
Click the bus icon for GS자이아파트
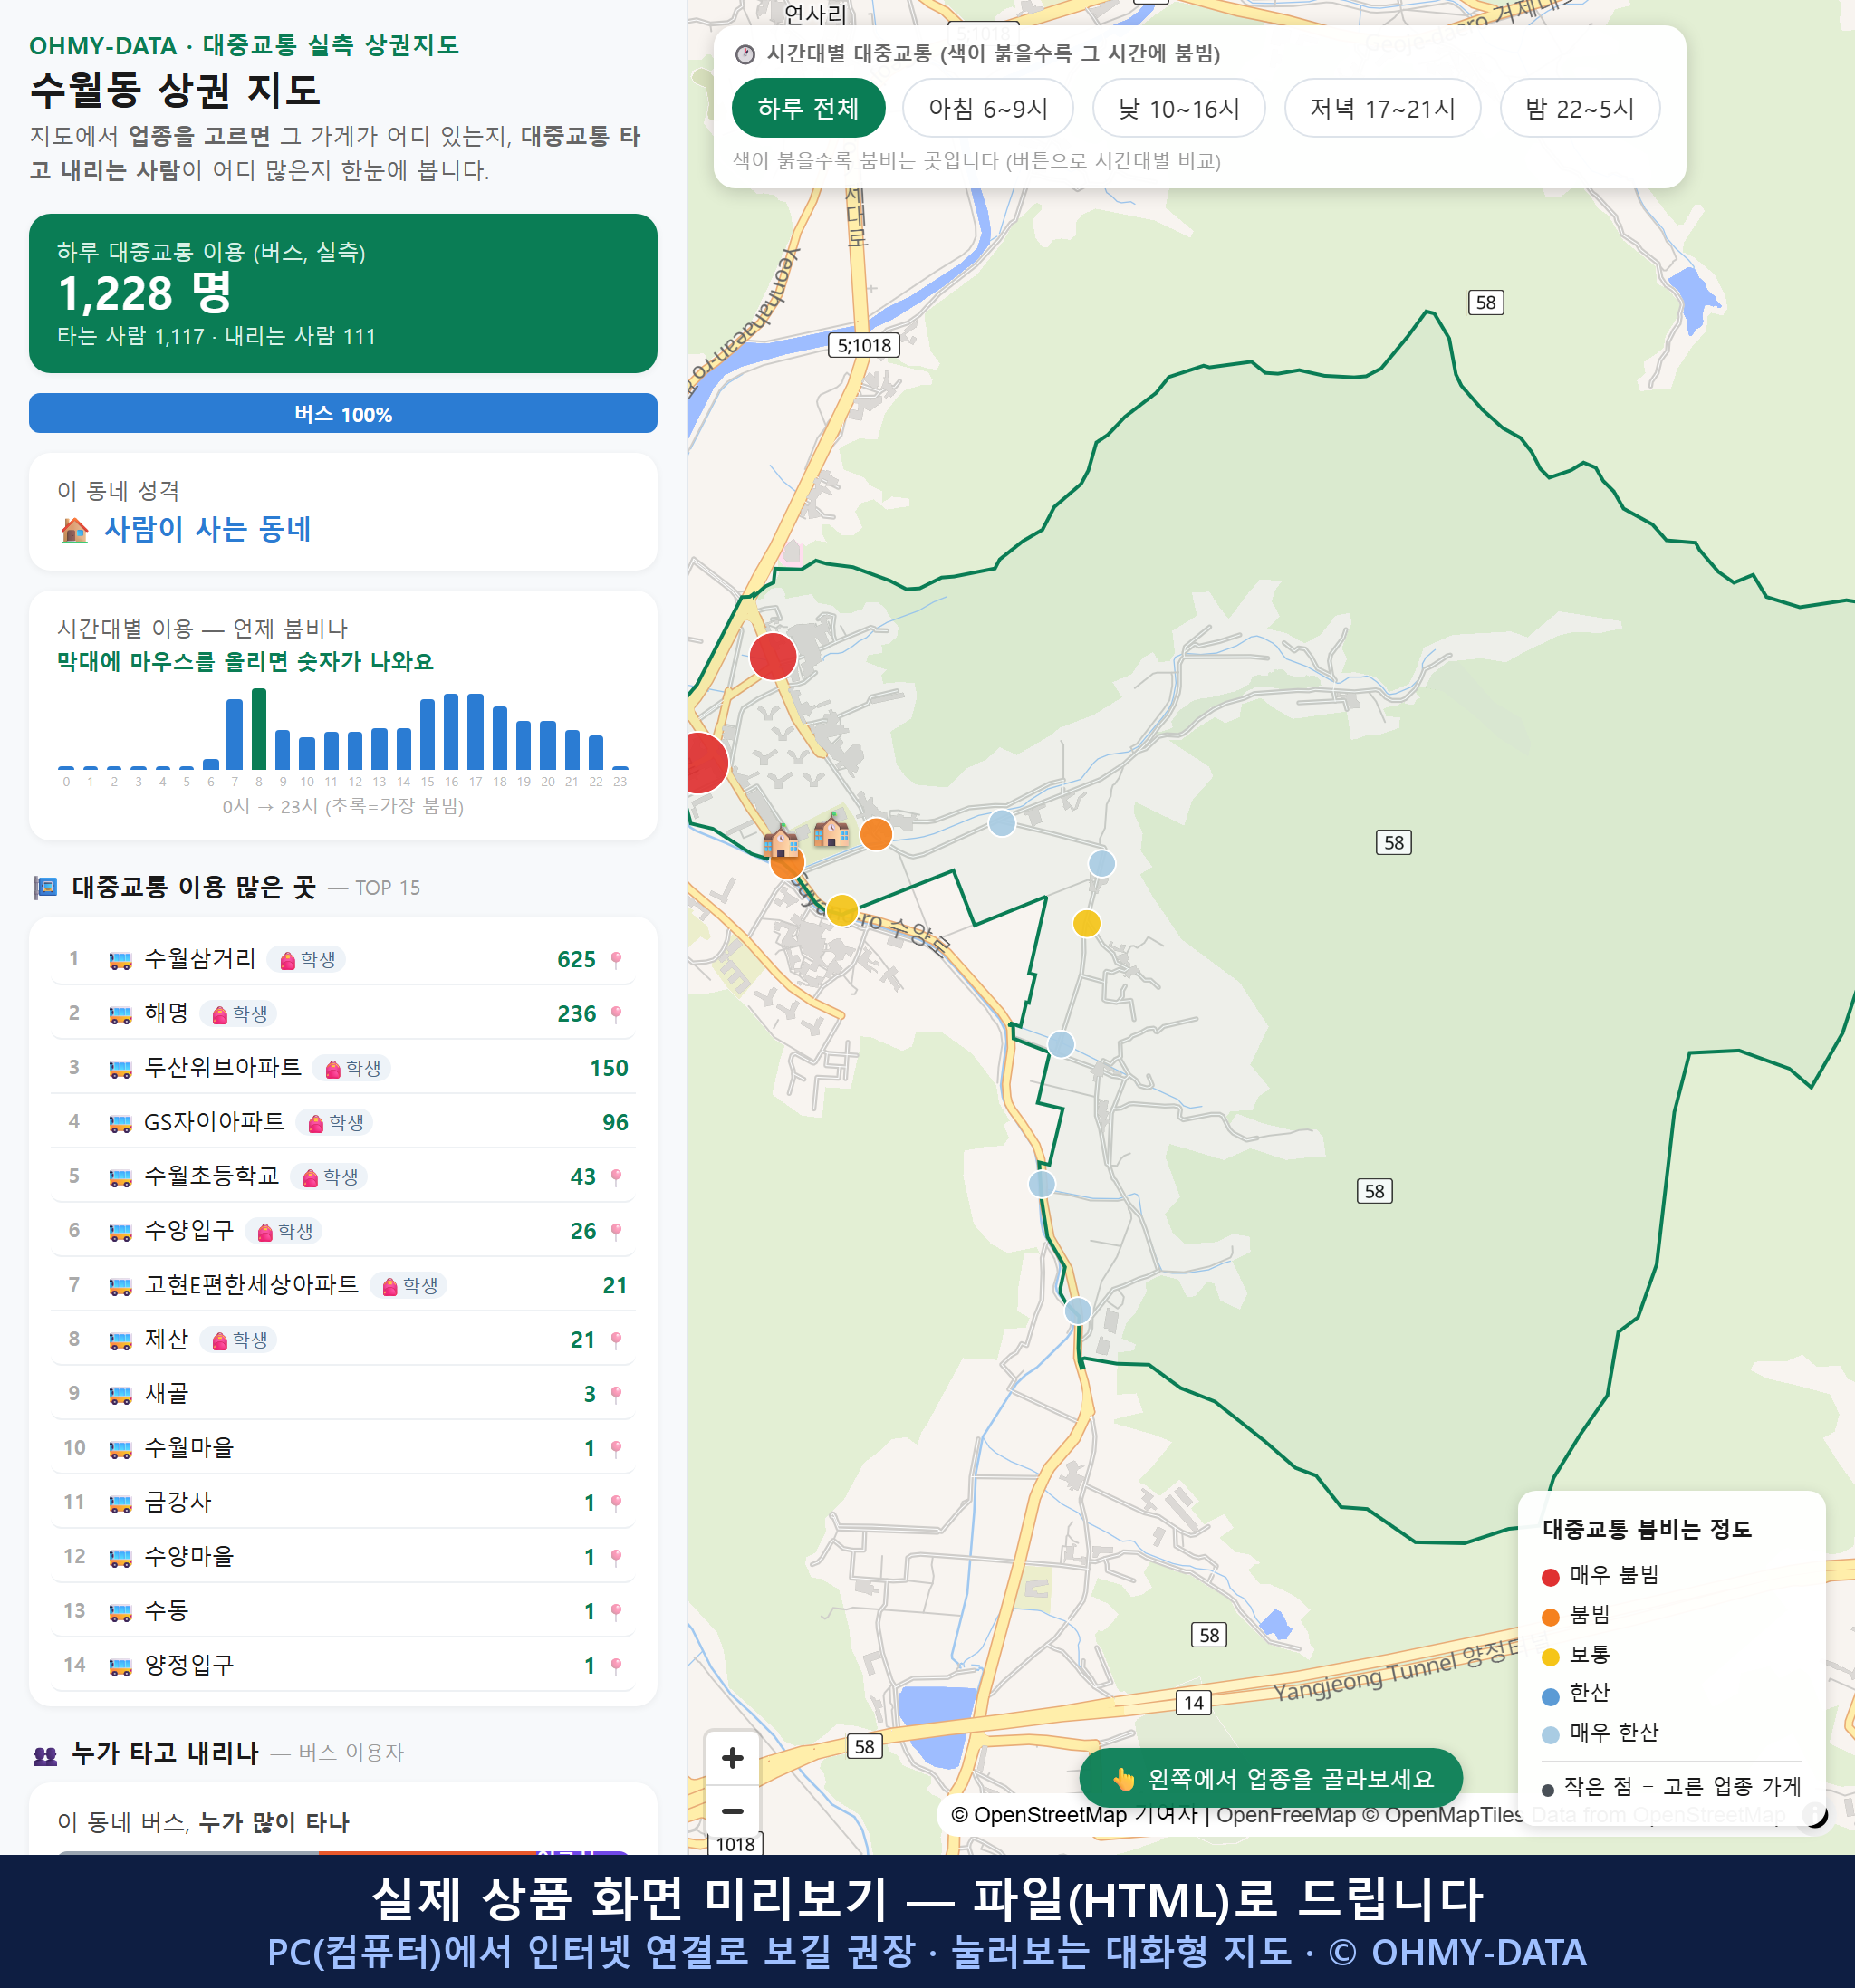pyautogui.click(x=120, y=1123)
